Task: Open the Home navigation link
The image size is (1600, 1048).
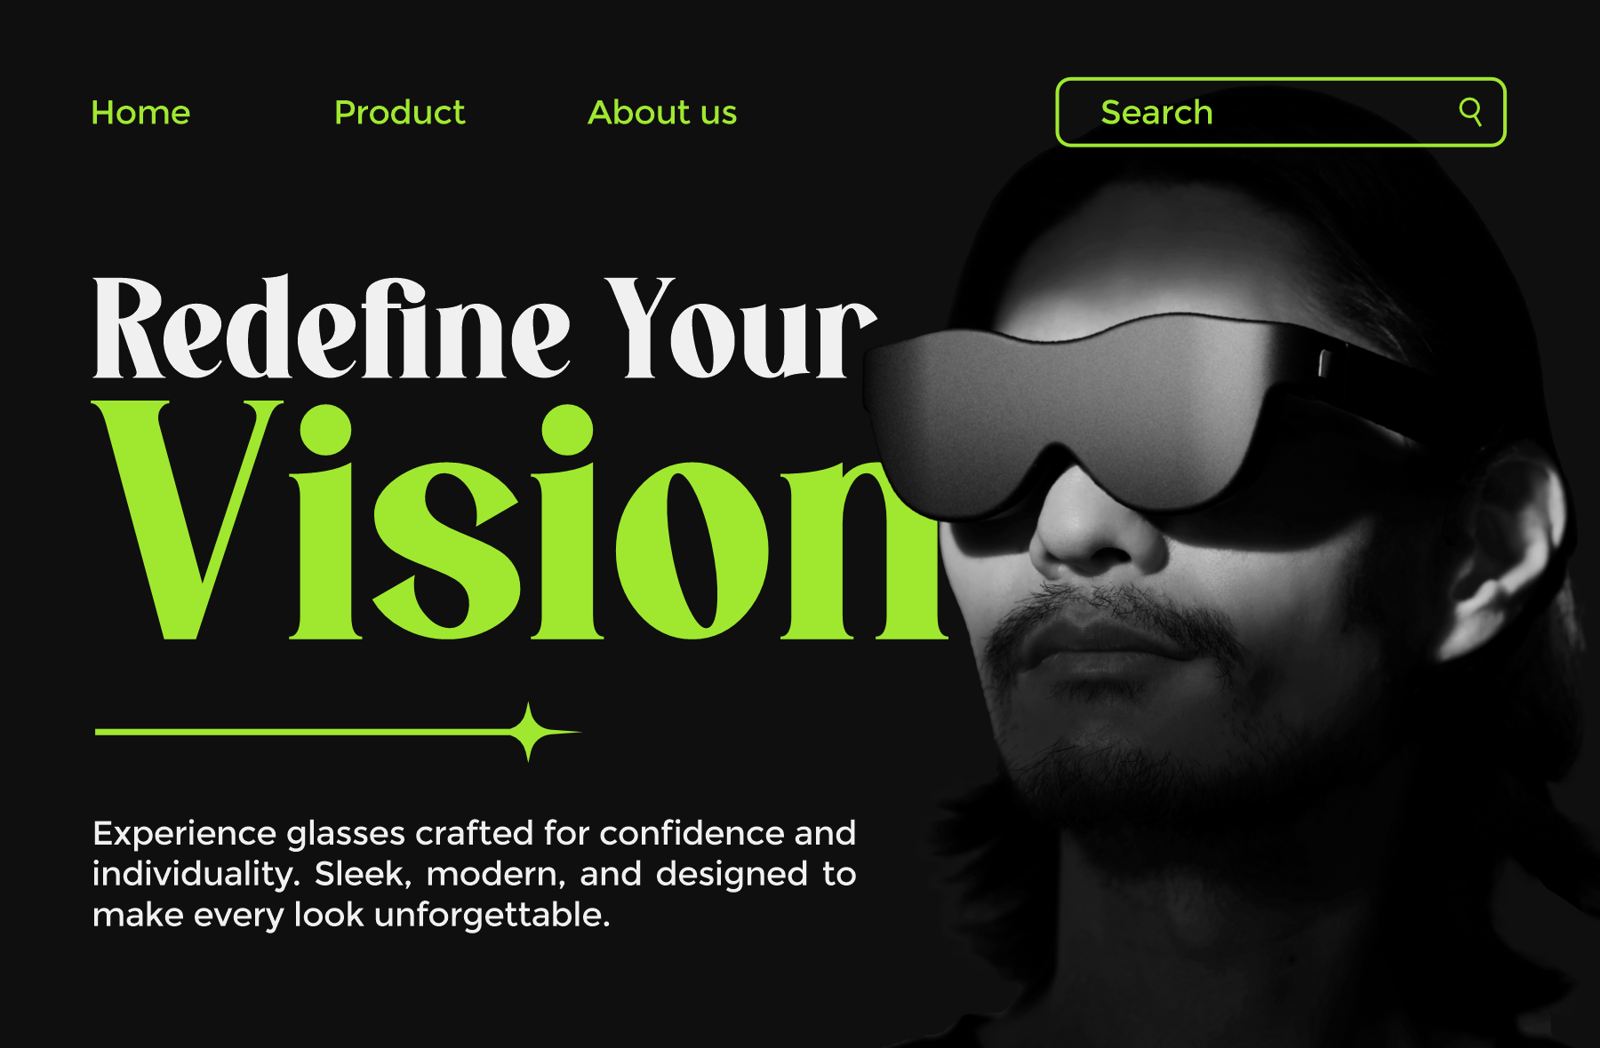Action: click(x=140, y=112)
